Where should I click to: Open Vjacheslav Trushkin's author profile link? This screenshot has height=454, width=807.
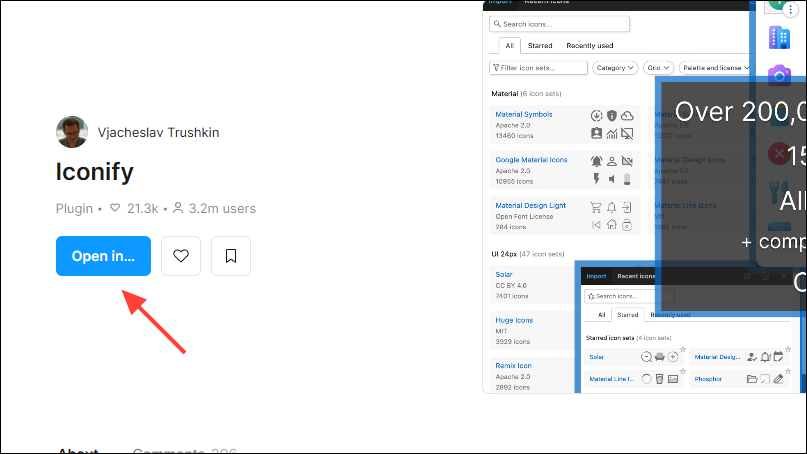click(x=159, y=132)
